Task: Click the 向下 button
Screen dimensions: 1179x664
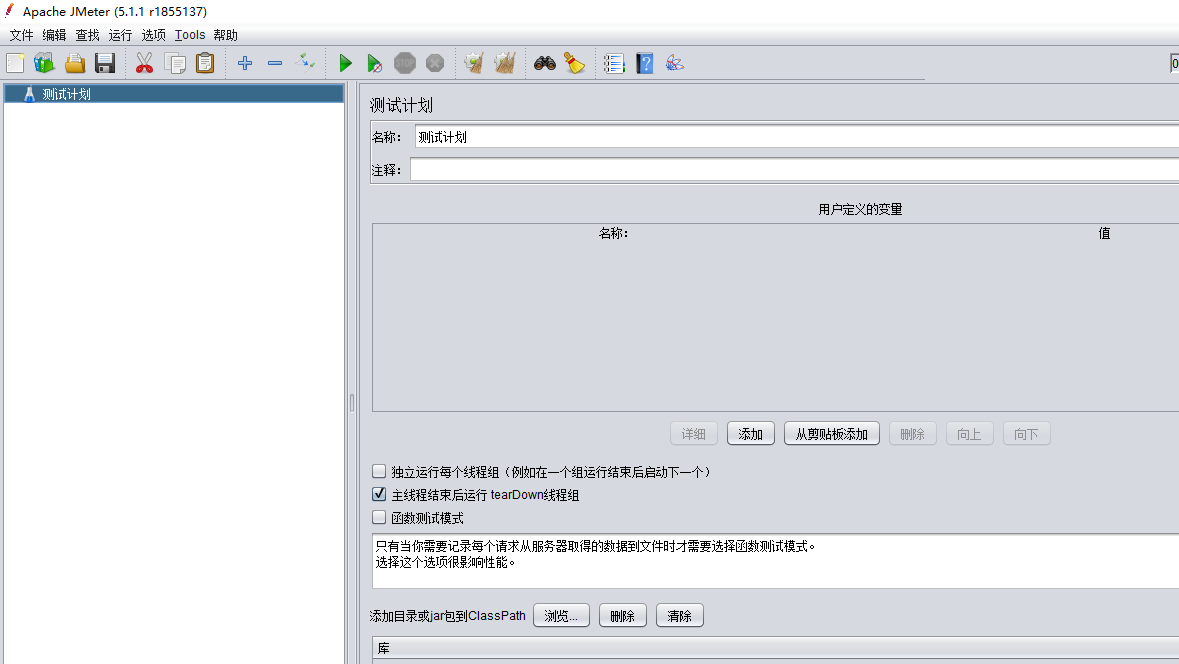Action: [1026, 434]
